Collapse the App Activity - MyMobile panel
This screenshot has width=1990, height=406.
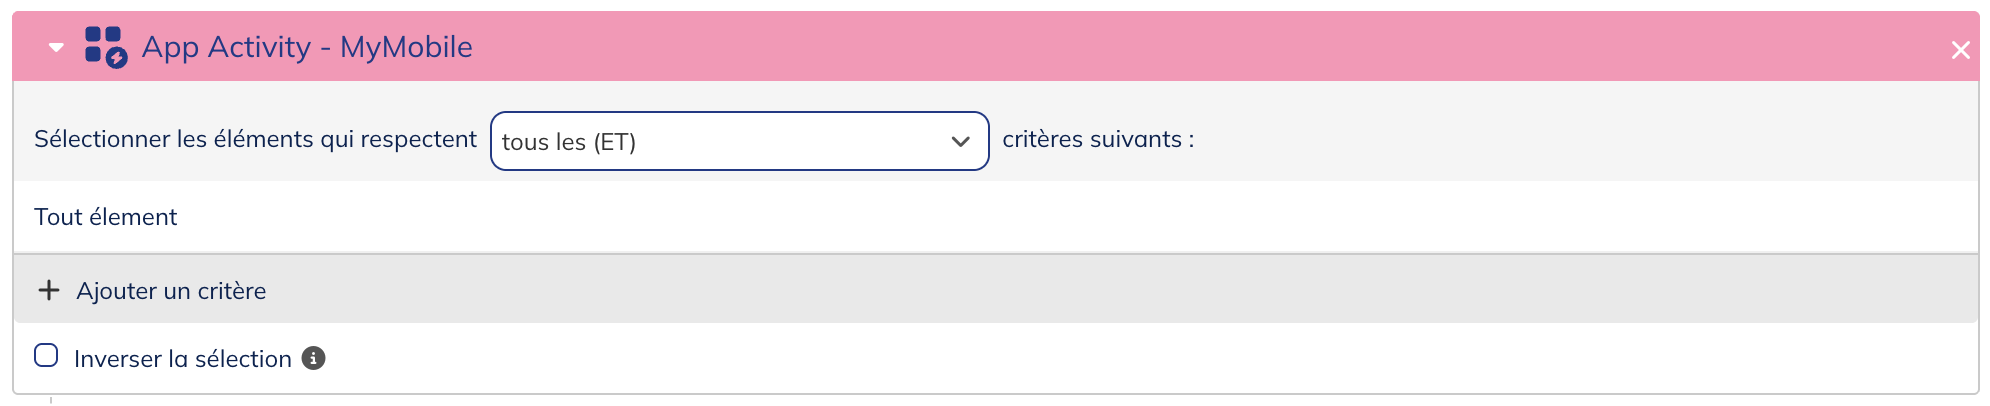[x=56, y=47]
